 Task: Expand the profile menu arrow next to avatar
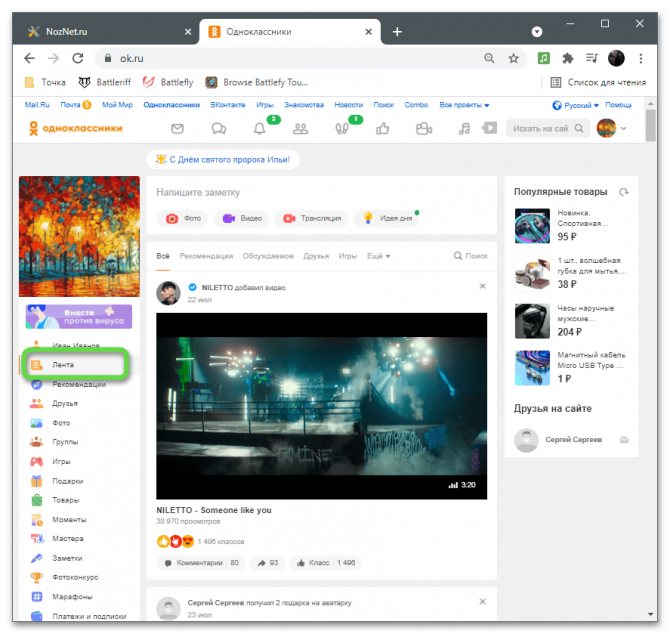point(624,128)
